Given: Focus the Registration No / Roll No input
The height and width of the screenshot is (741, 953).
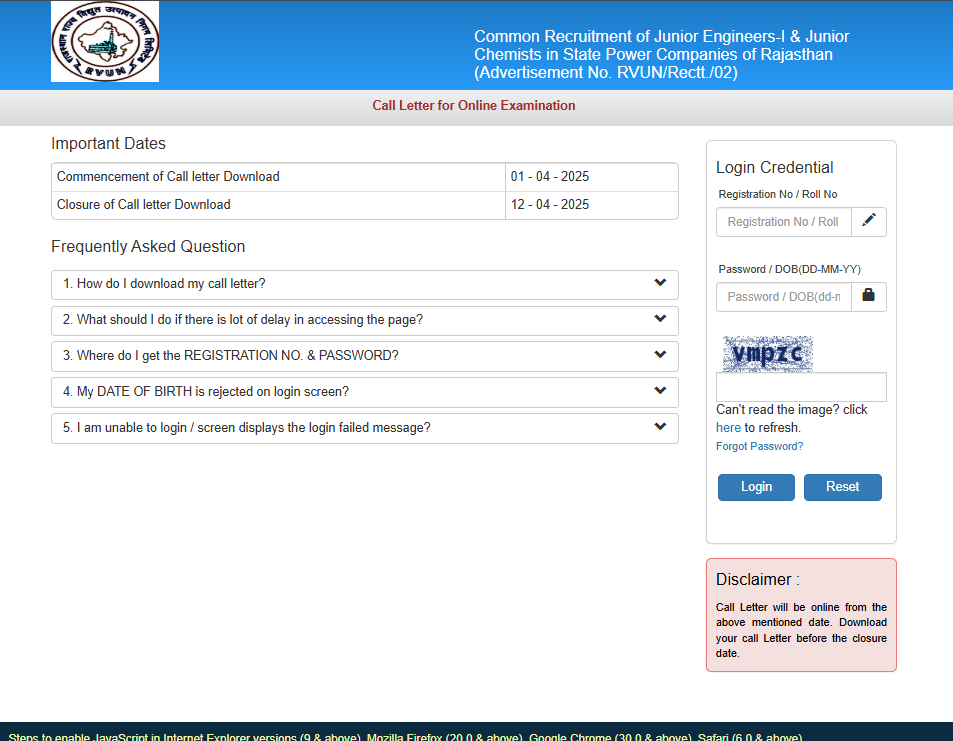Looking at the screenshot, I should (x=783, y=222).
